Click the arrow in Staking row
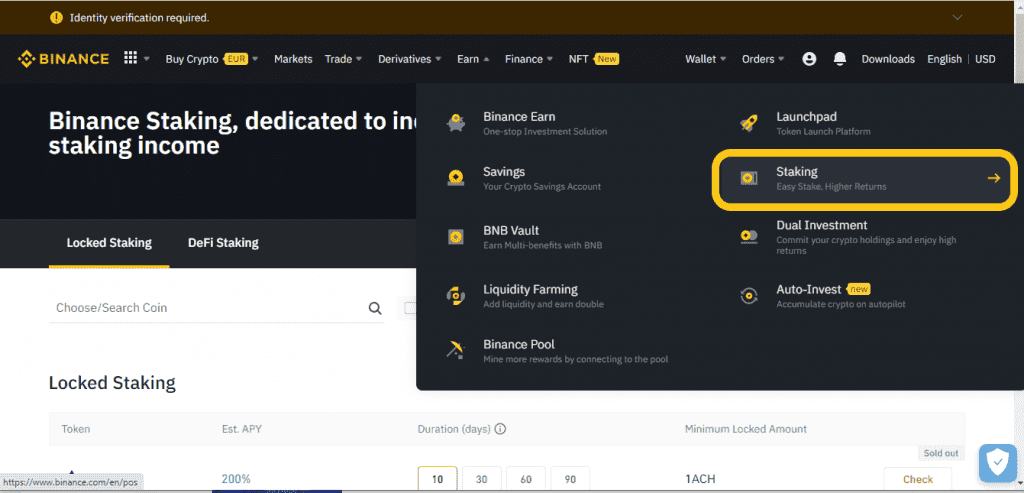The image size is (1024, 493). coord(993,178)
